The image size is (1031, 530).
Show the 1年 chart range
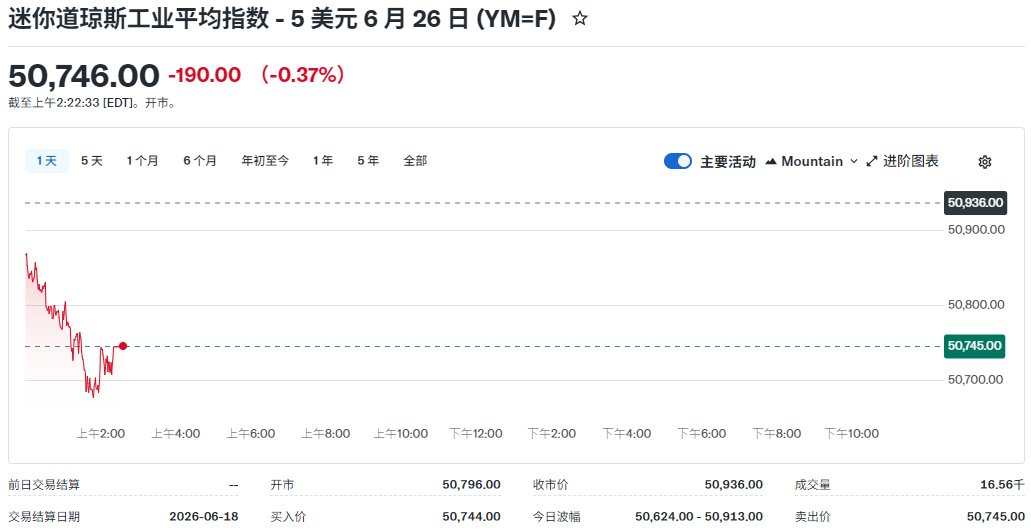pos(323,160)
